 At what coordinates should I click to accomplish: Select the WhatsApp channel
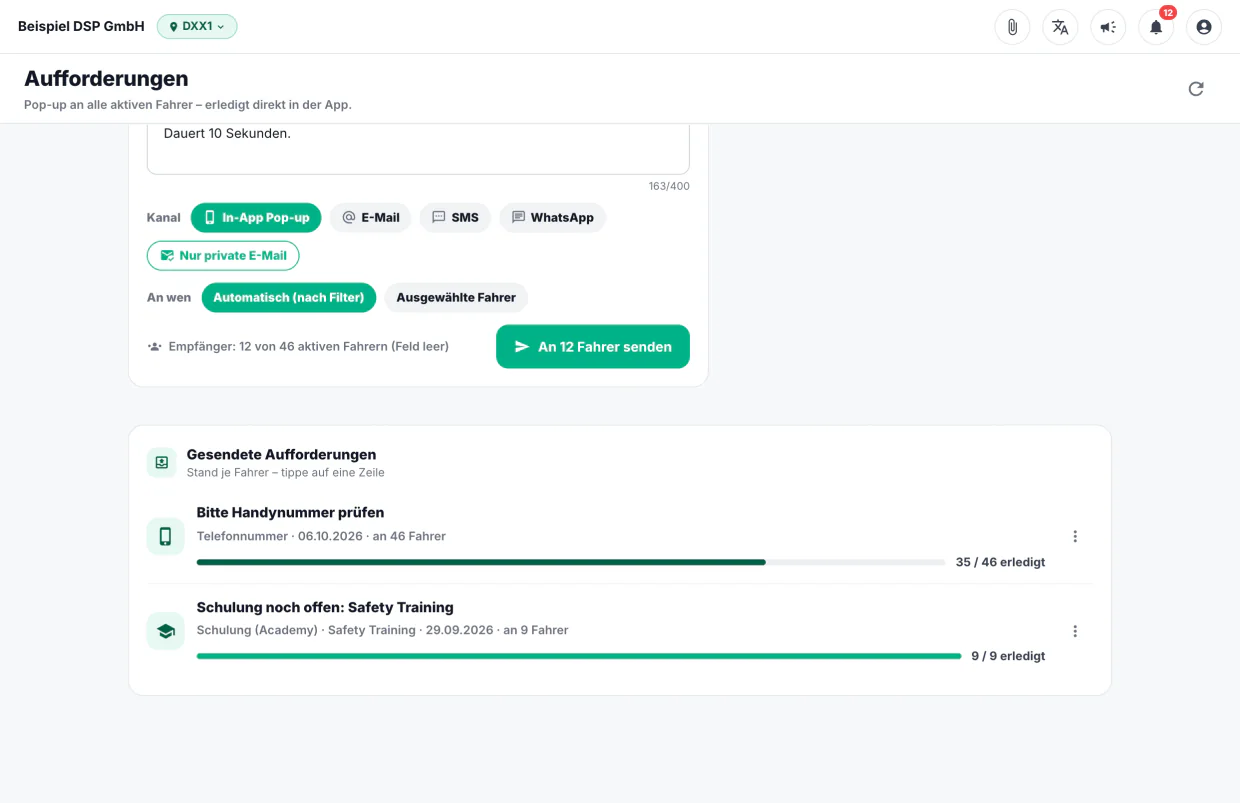click(x=553, y=217)
